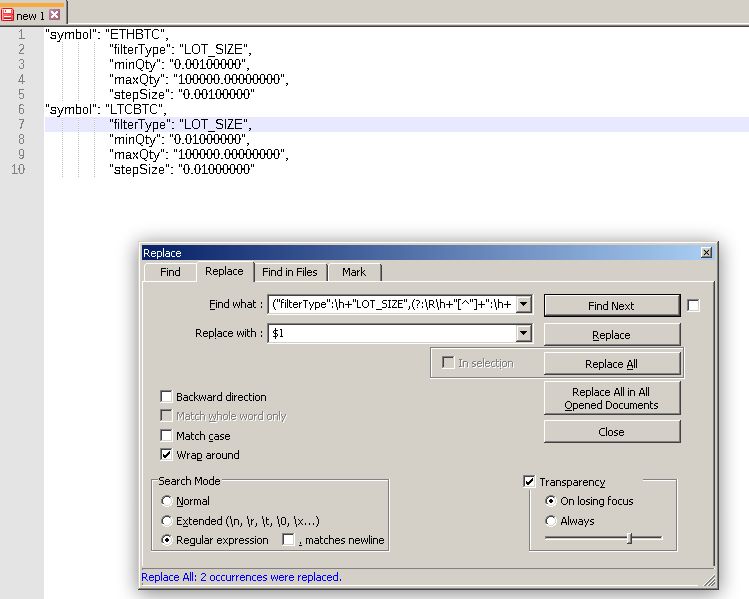Expand the 'Replace with' history dropdown
This screenshot has width=749, height=599.
524,333
